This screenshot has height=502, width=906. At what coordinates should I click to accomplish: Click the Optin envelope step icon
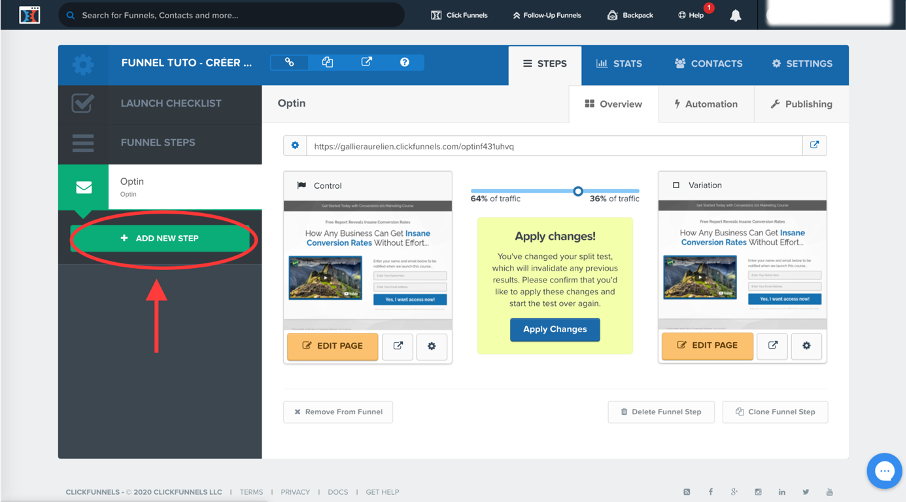(84, 187)
